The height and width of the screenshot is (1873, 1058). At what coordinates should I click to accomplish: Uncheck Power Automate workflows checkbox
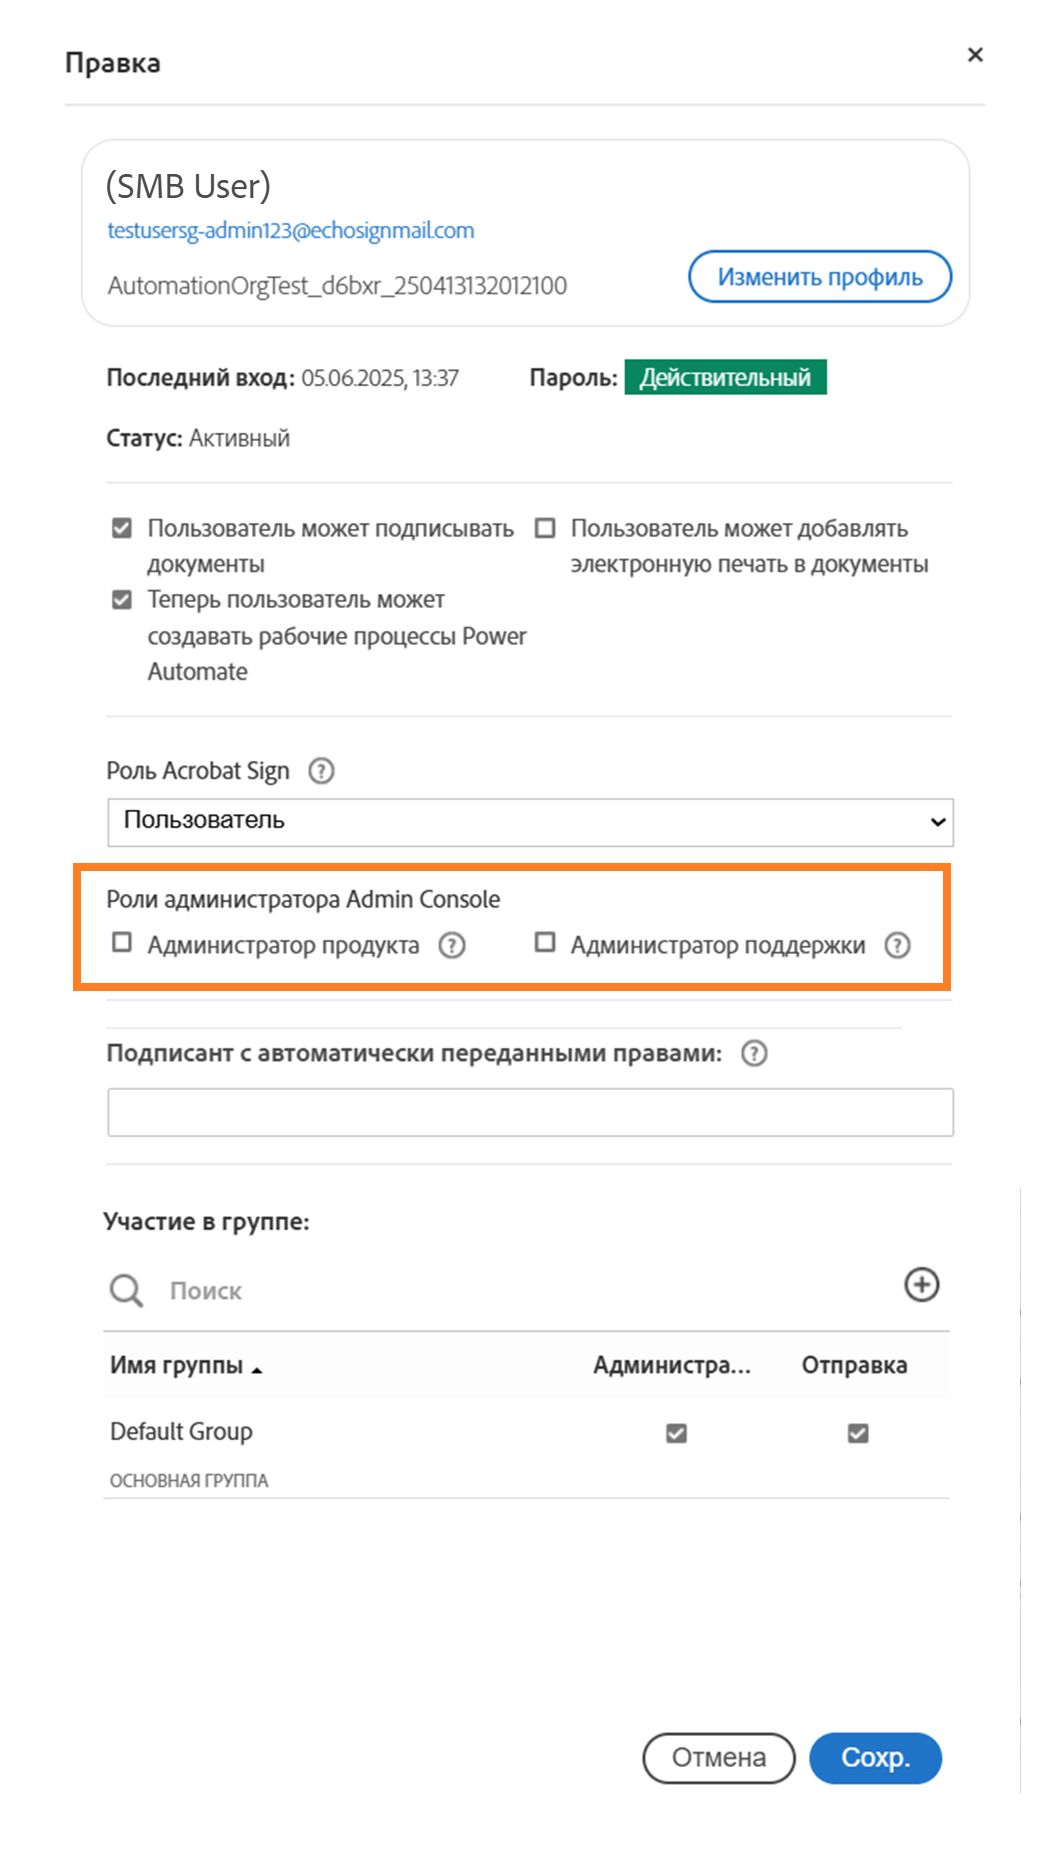(122, 600)
